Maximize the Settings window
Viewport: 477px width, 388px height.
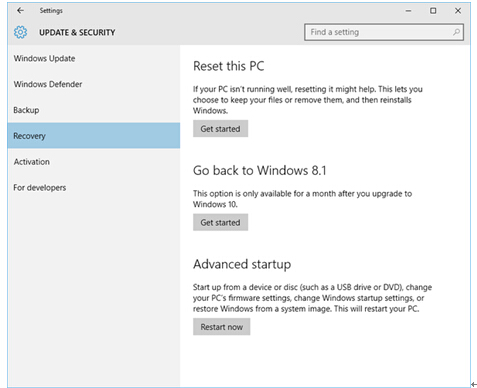pyautogui.click(x=433, y=11)
